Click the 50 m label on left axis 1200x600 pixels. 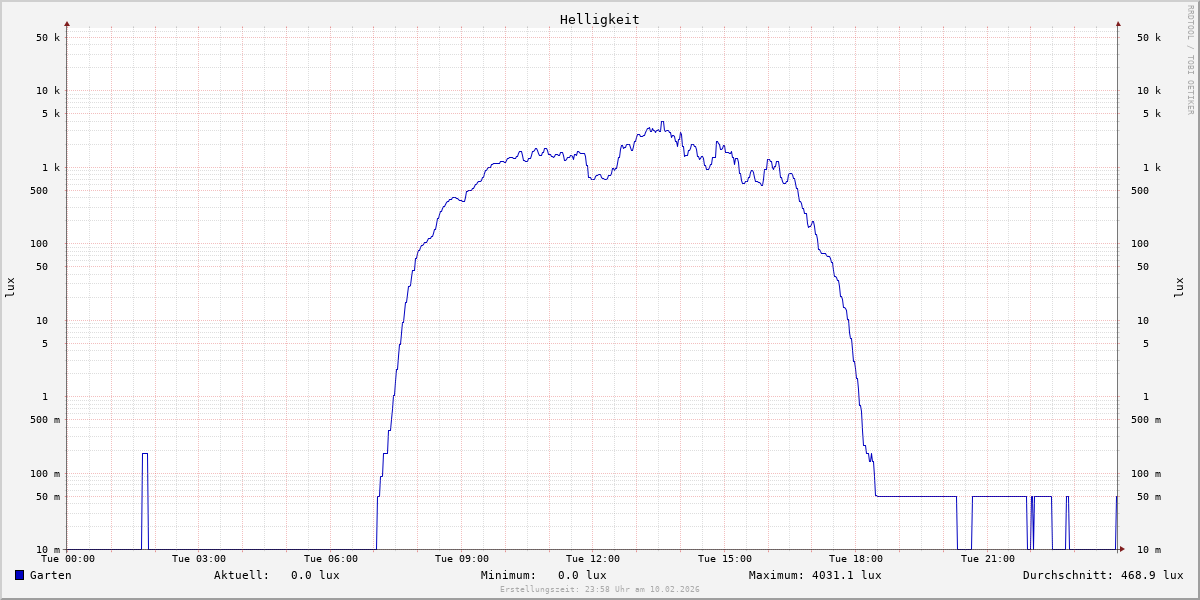coord(48,497)
